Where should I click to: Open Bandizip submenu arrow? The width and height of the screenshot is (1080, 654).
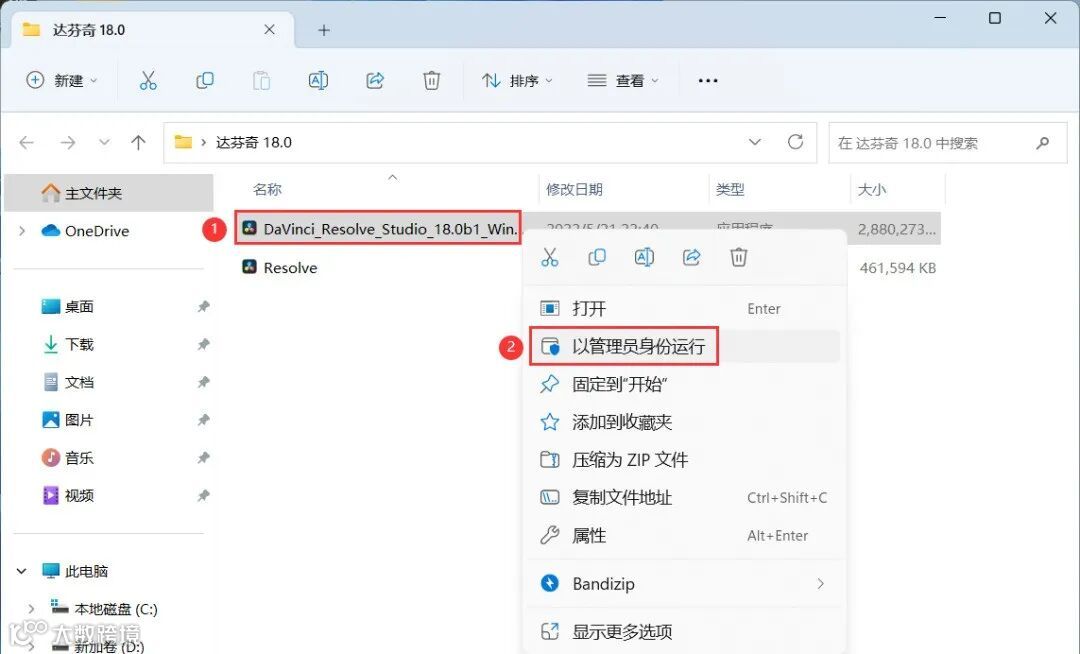point(820,584)
